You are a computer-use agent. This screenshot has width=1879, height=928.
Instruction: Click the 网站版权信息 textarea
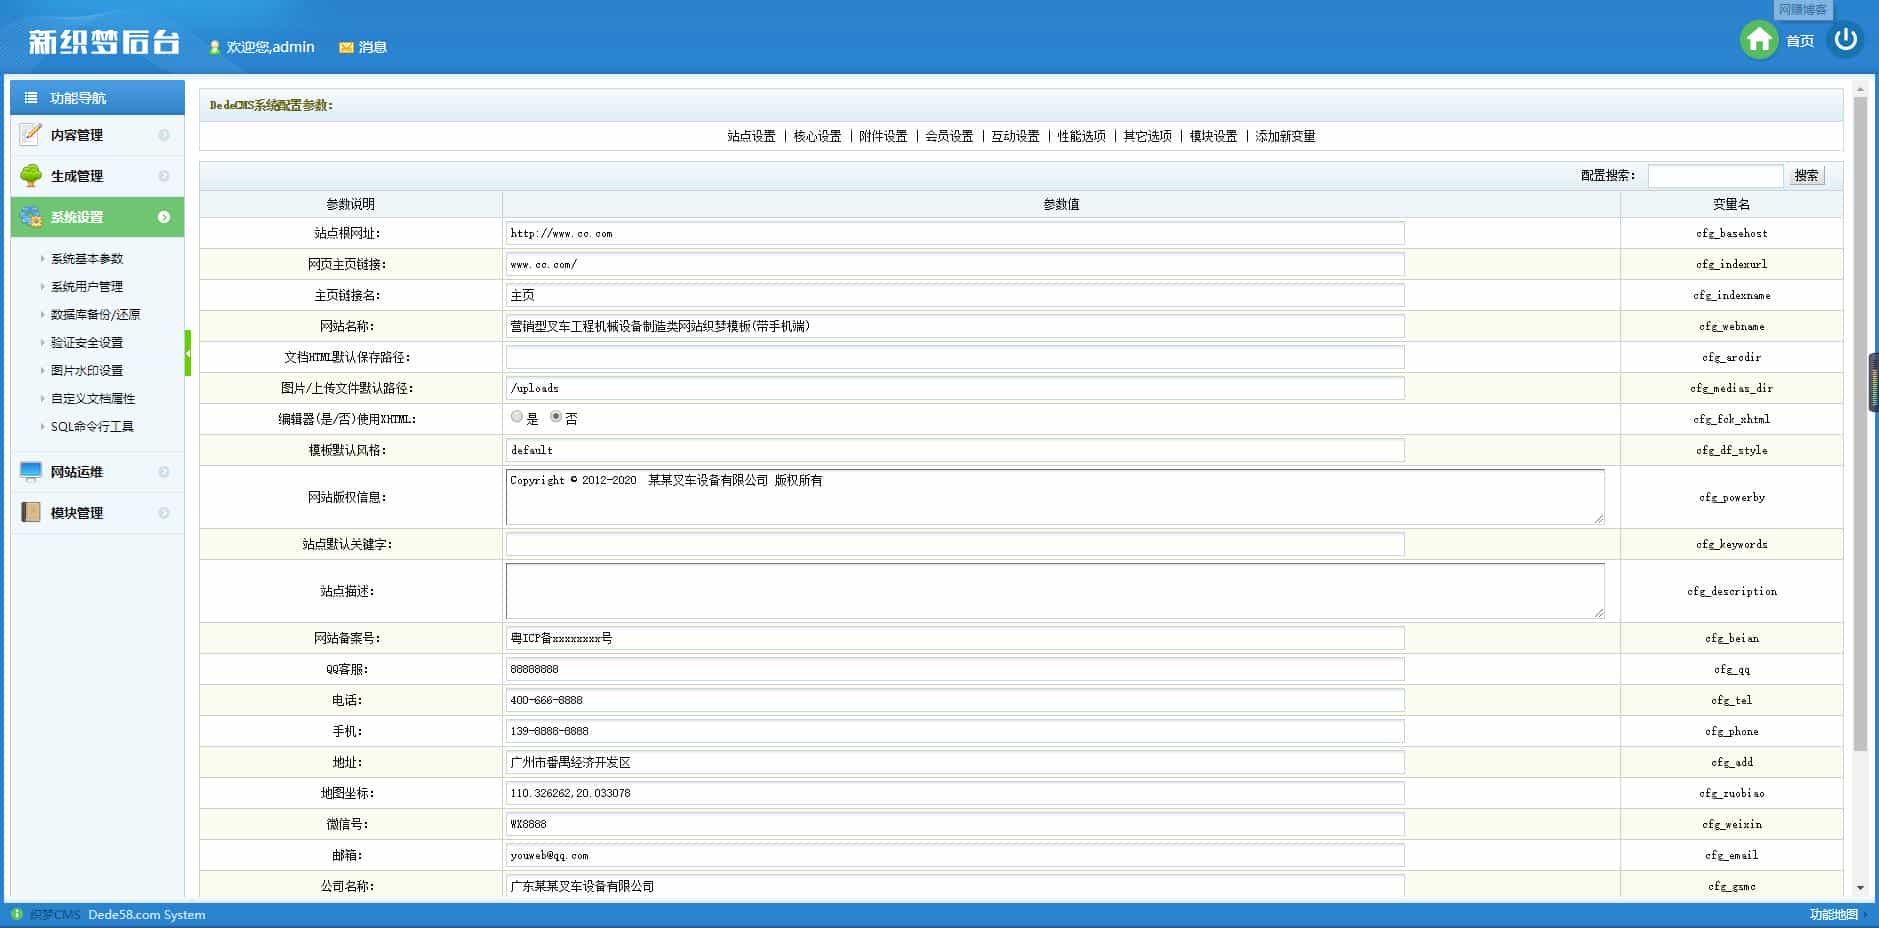tap(1055, 497)
